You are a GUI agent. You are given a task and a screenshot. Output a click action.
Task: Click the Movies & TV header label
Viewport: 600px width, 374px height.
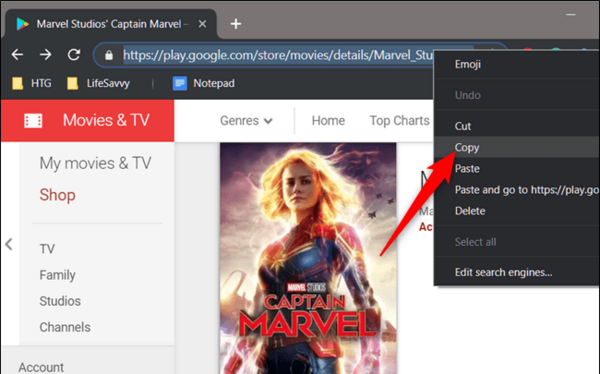(106, 120)
